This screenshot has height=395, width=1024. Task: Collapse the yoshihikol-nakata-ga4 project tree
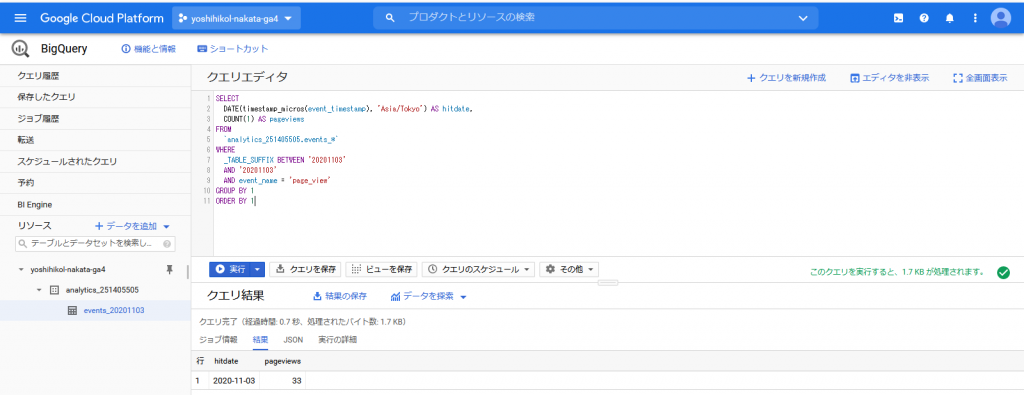[x=21, y=269]
